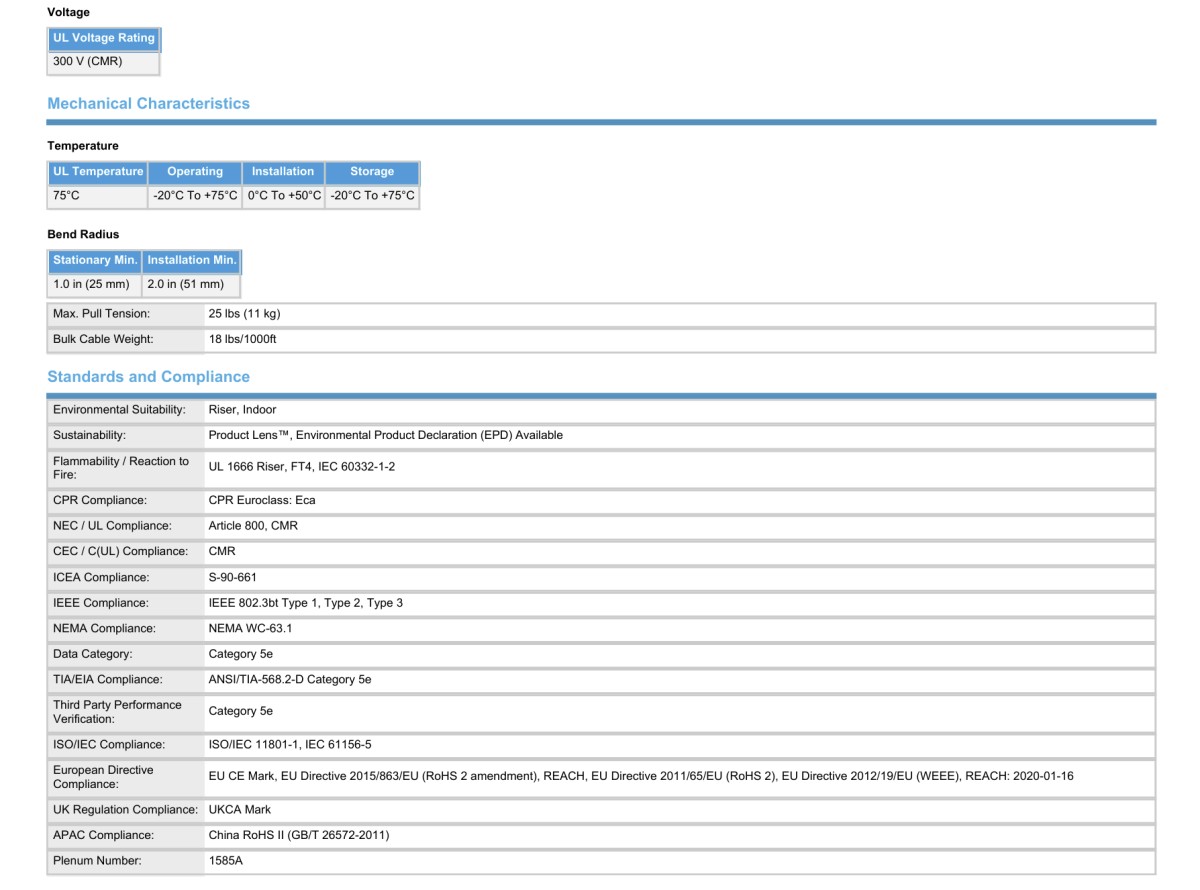Click the 300 V (CMR) voltage cell

88,62
